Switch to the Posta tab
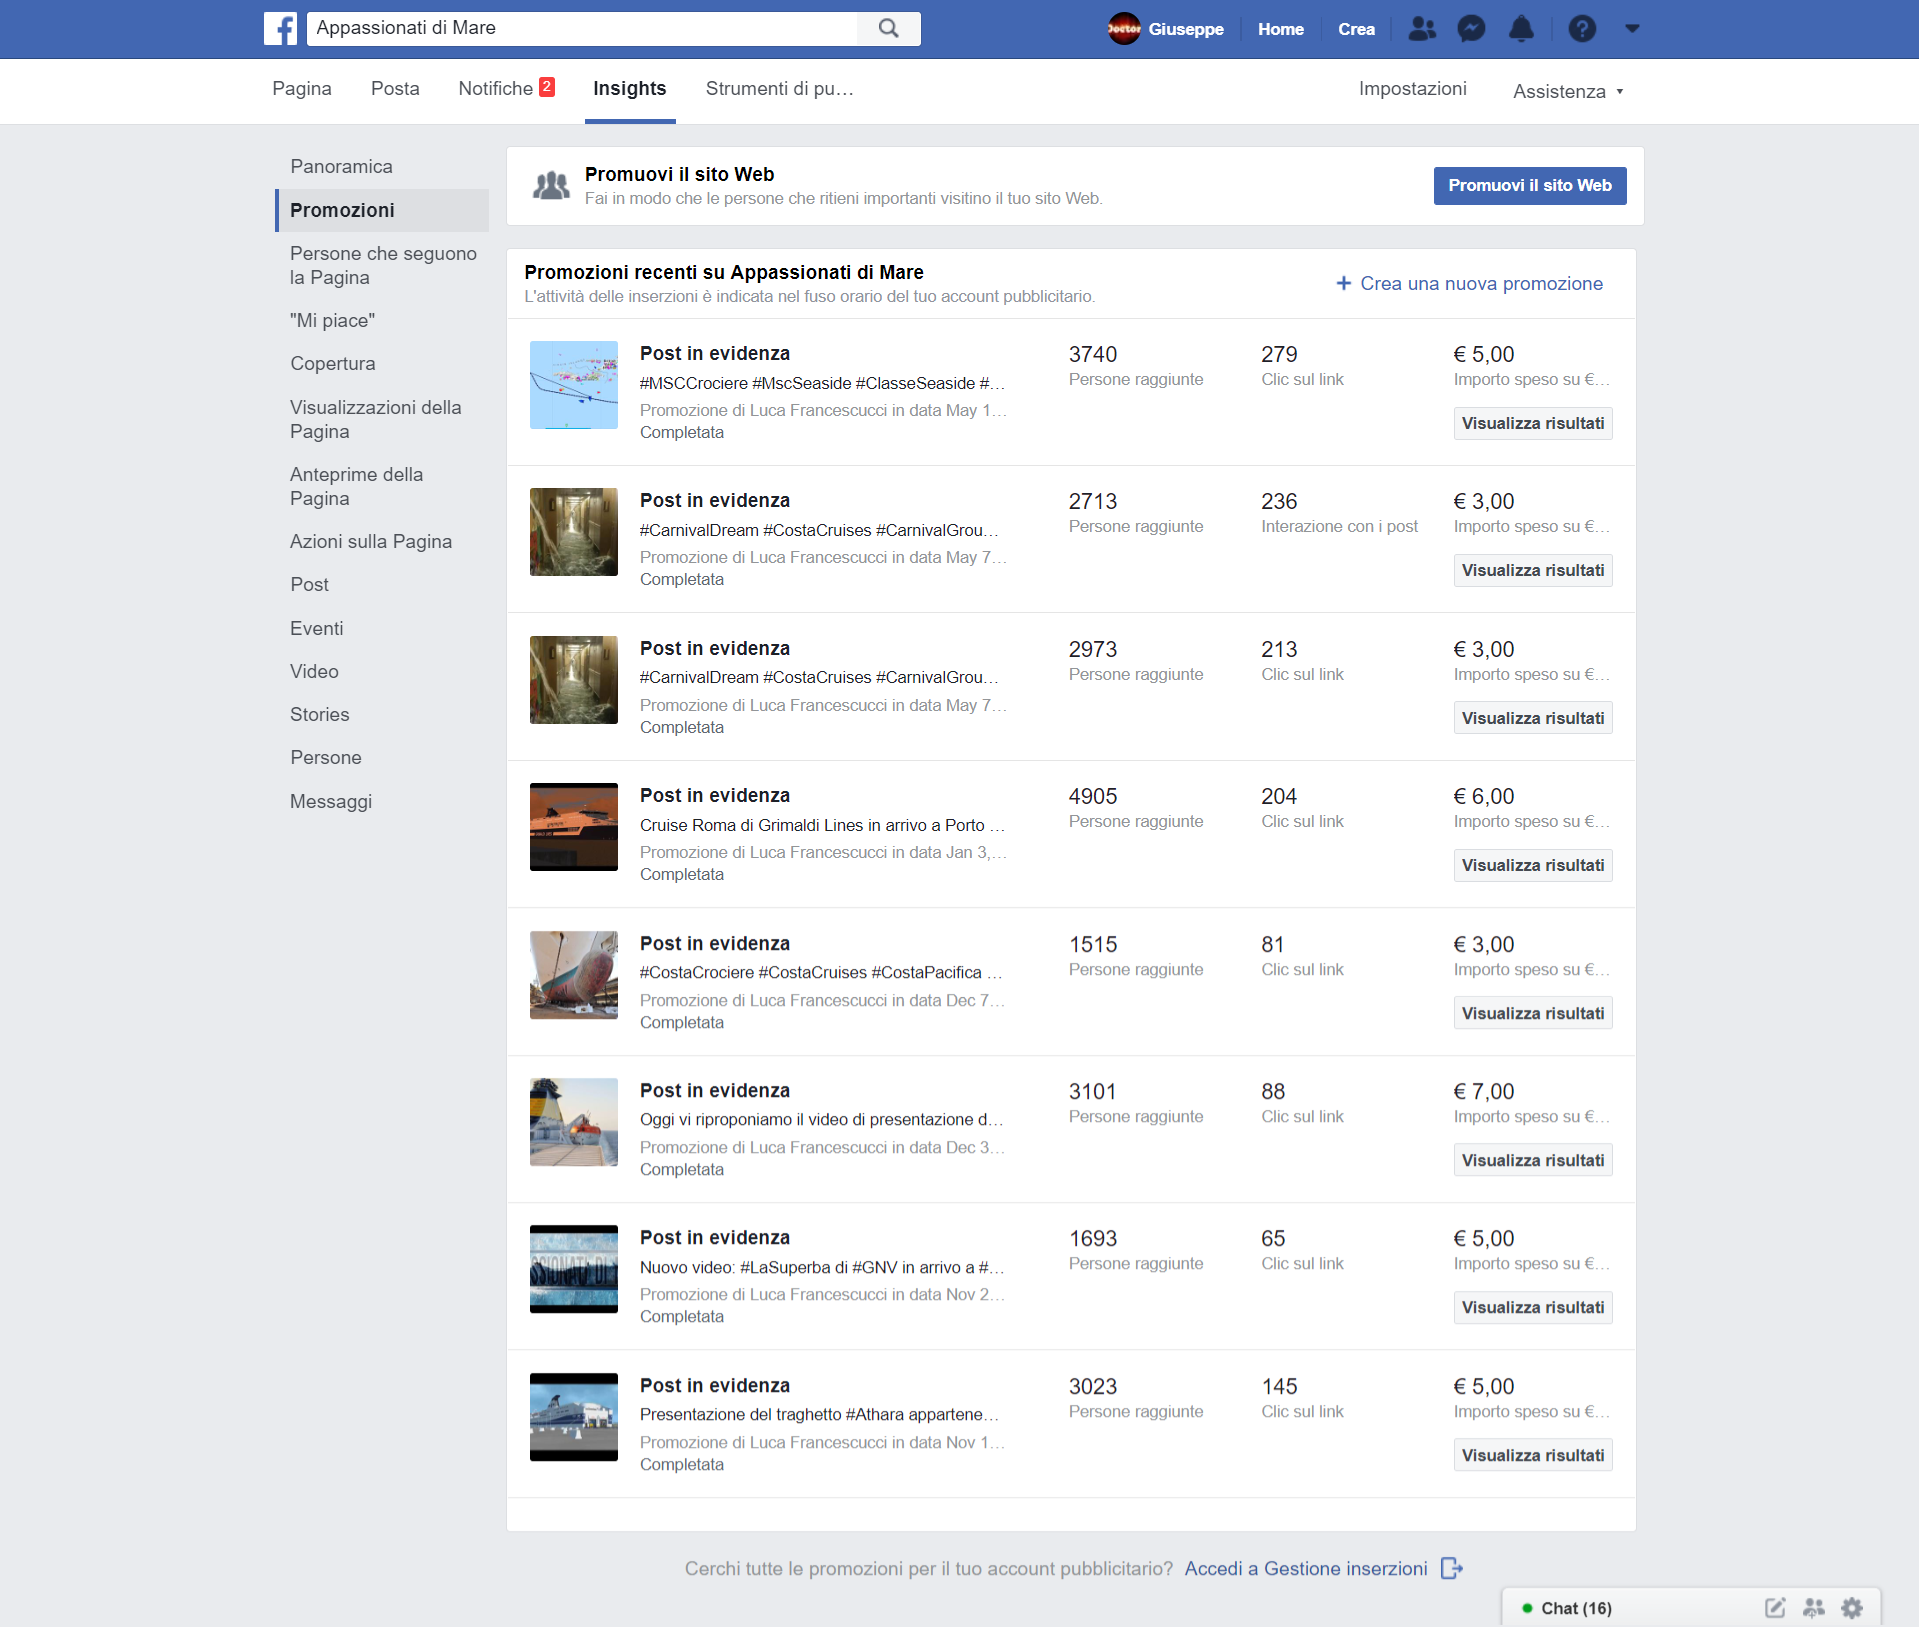Screen dimensions: 1919x1627 [x=395, y=88]
